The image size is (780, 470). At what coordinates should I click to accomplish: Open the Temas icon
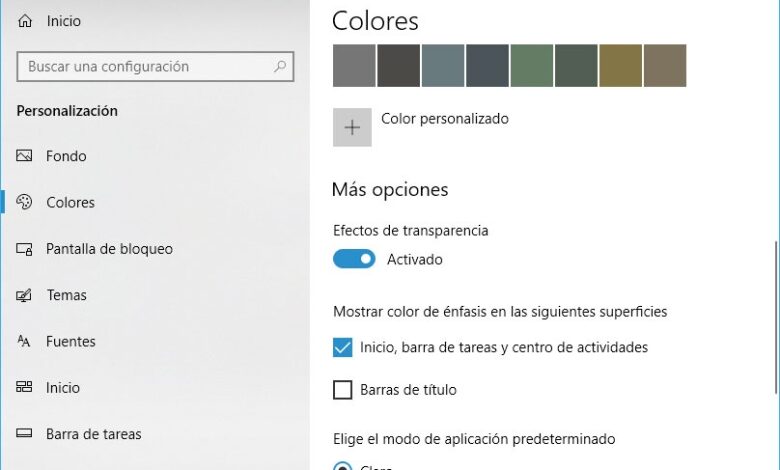coord(25,295)
